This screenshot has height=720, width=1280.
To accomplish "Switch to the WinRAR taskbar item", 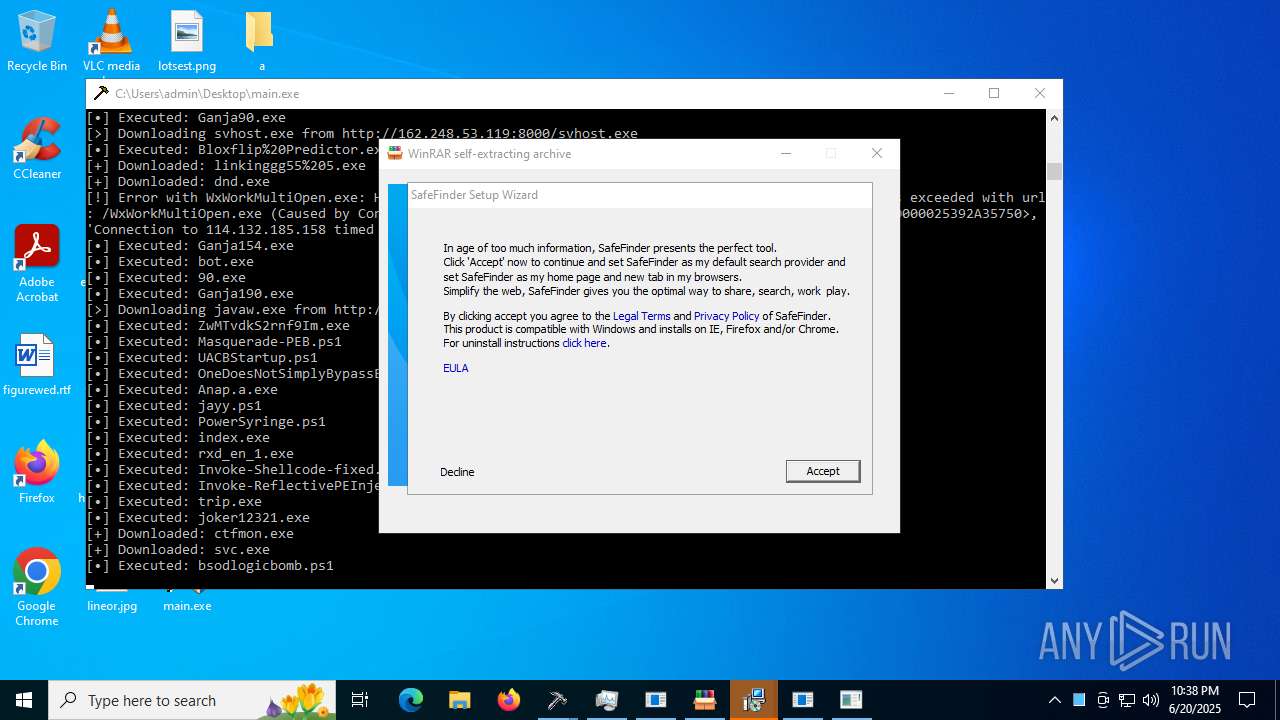I will pyautogui.click(x=705, y=700).
